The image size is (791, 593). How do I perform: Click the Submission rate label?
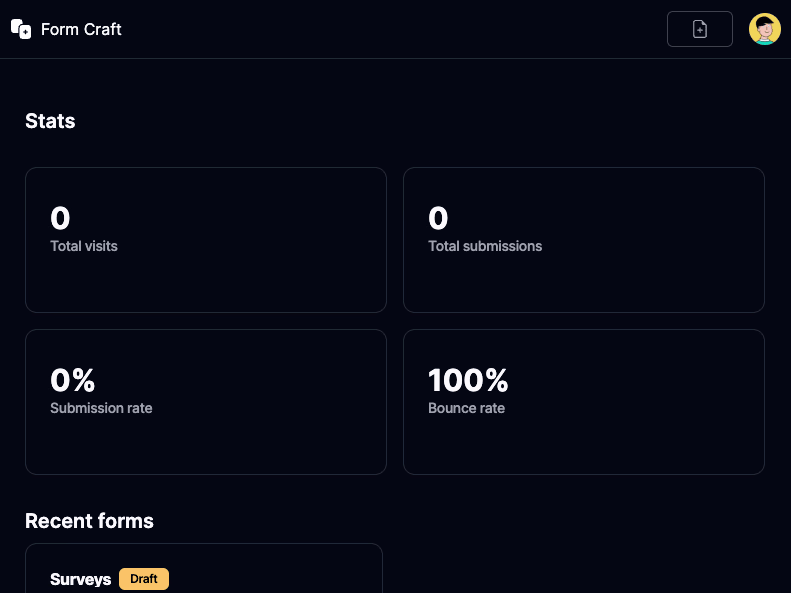(101, 408)
